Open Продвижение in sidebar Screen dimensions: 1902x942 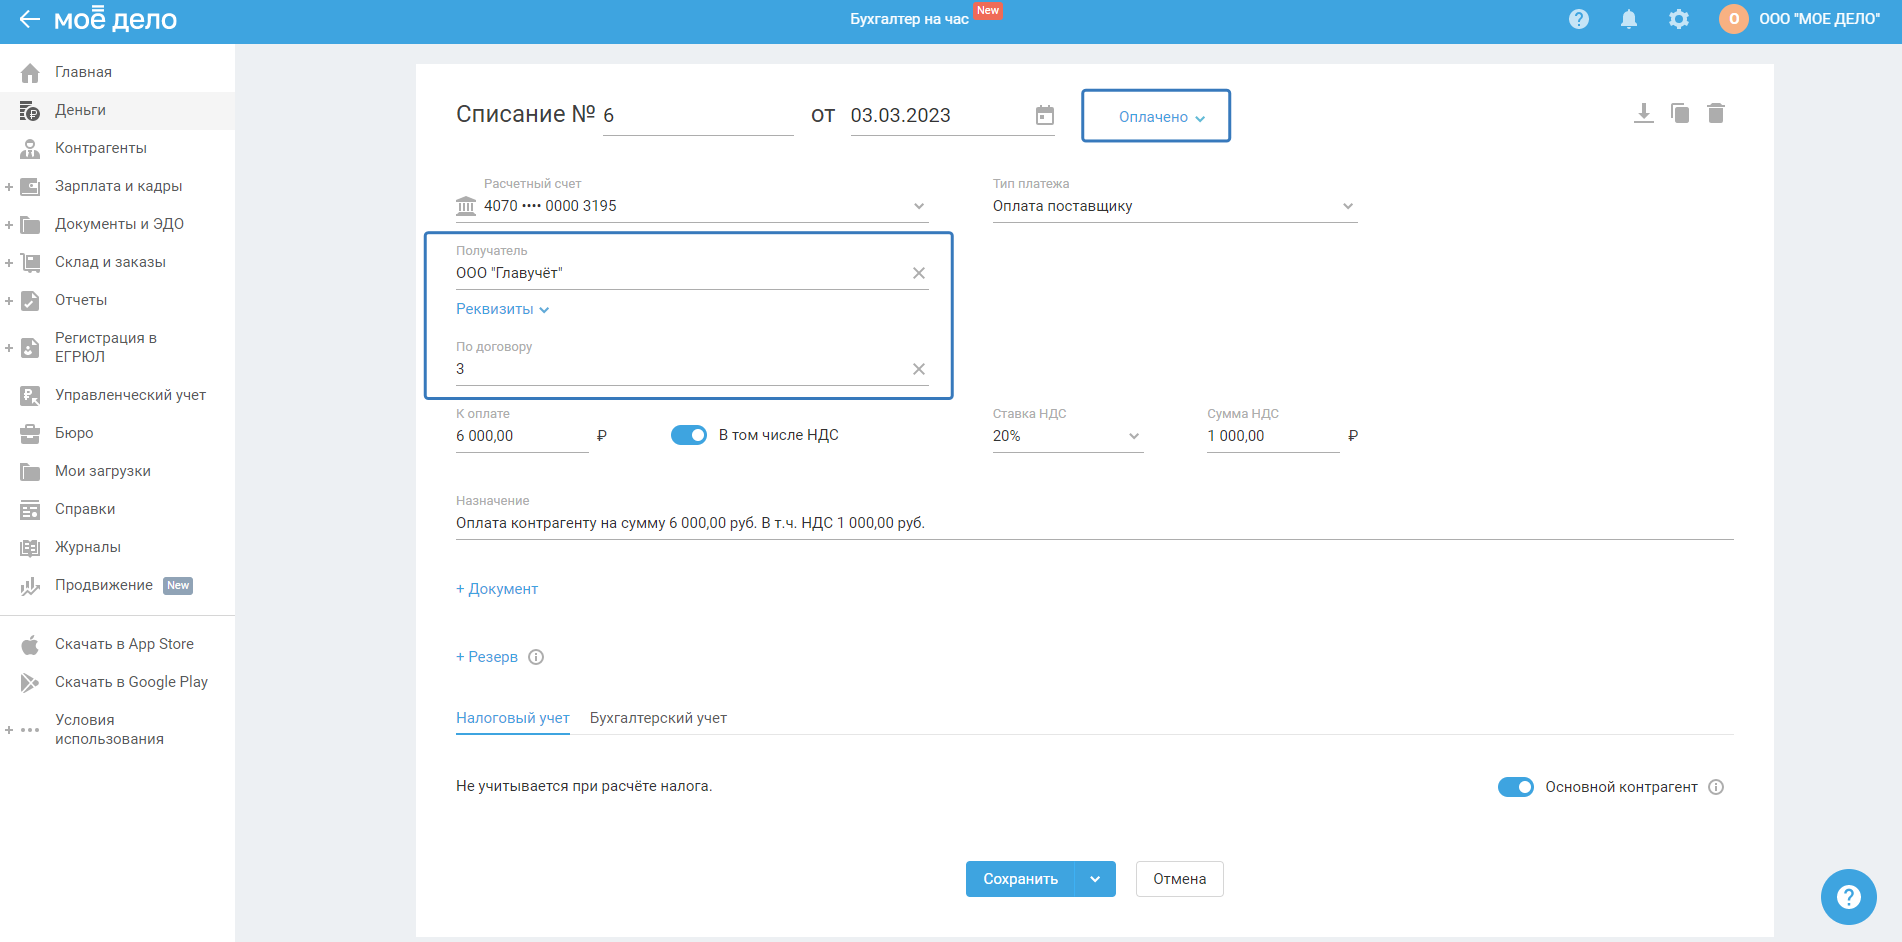pos(104,585)
